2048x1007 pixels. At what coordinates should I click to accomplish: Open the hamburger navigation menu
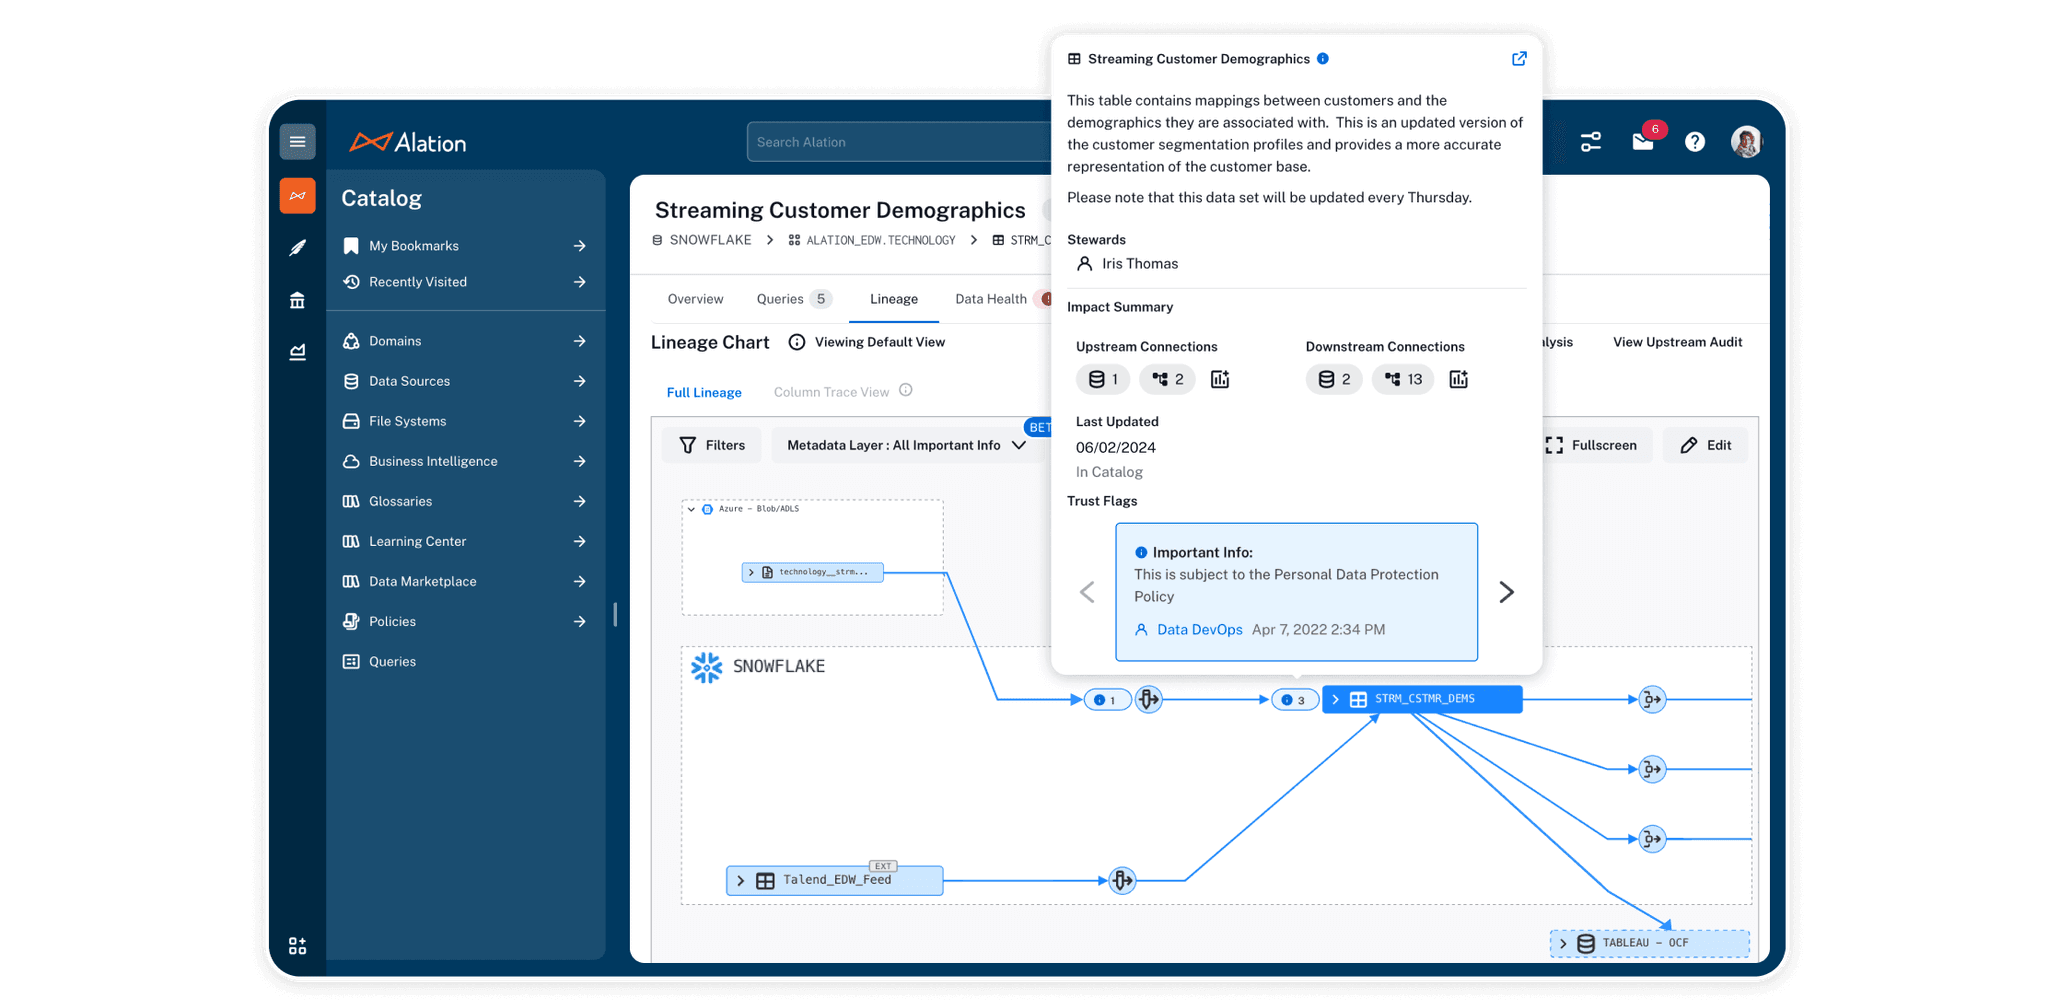297,141
